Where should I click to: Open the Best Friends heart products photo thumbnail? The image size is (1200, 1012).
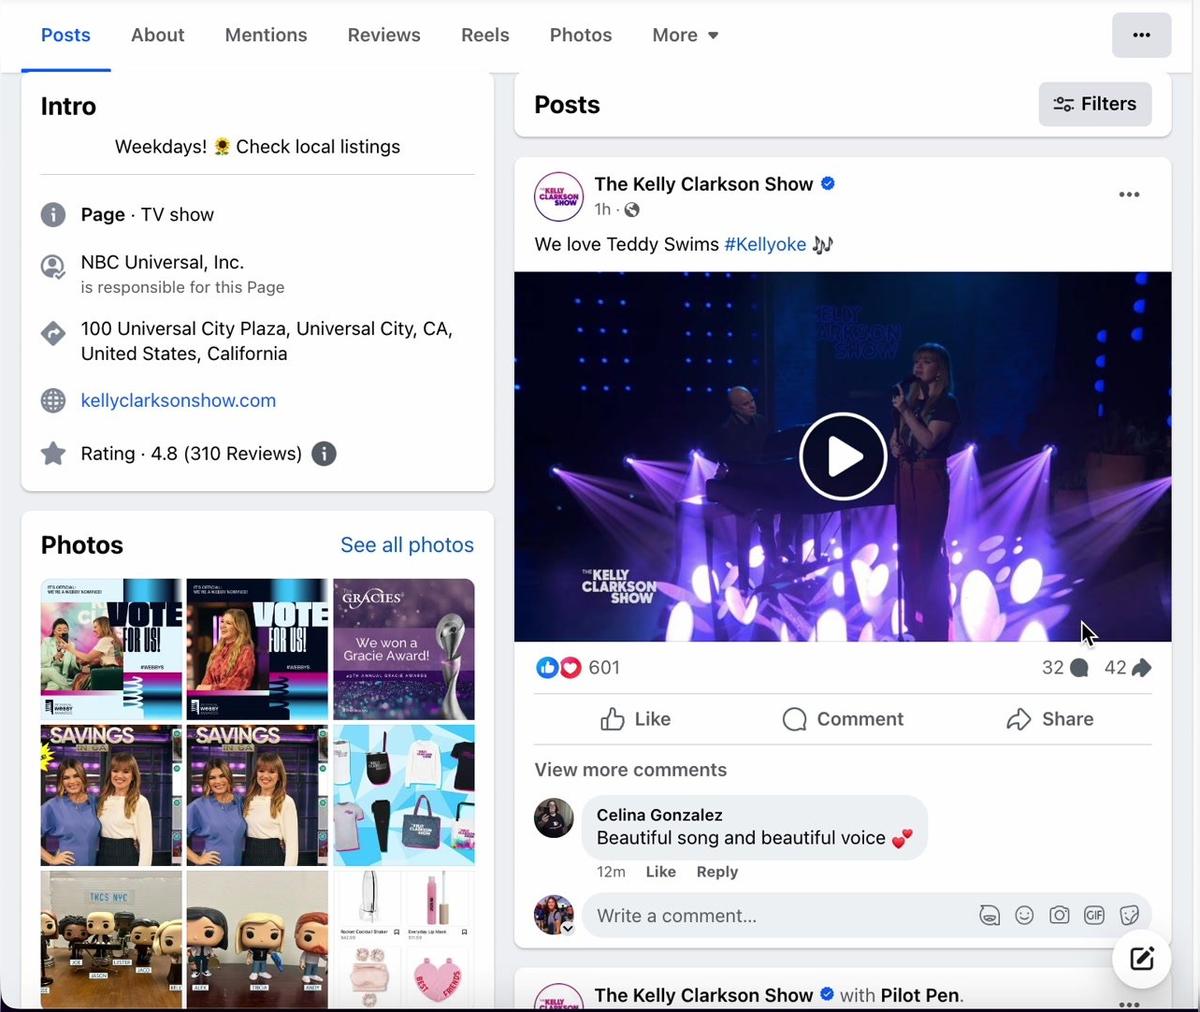coord(404,939)
